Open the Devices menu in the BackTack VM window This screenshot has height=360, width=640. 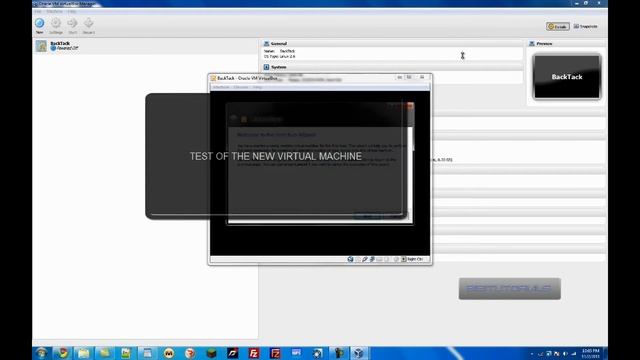[x=241, y=87]
